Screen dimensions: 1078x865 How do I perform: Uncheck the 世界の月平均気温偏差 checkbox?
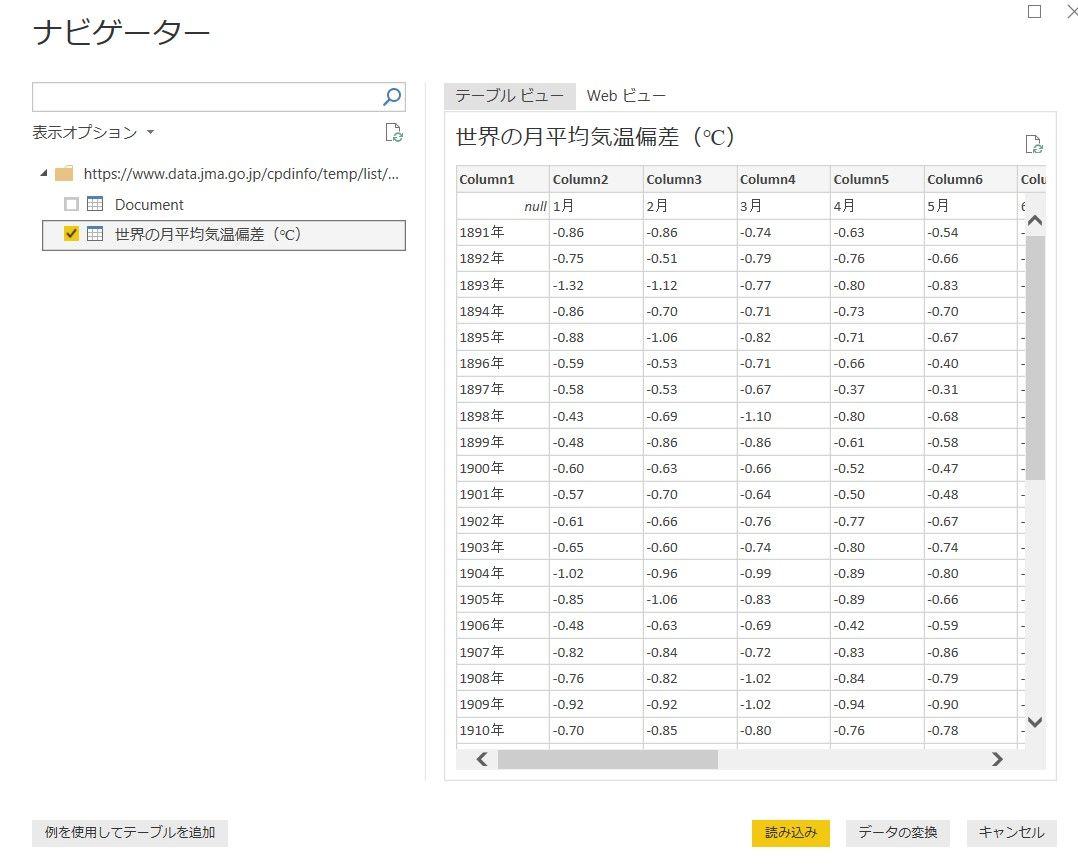[71, 234]
